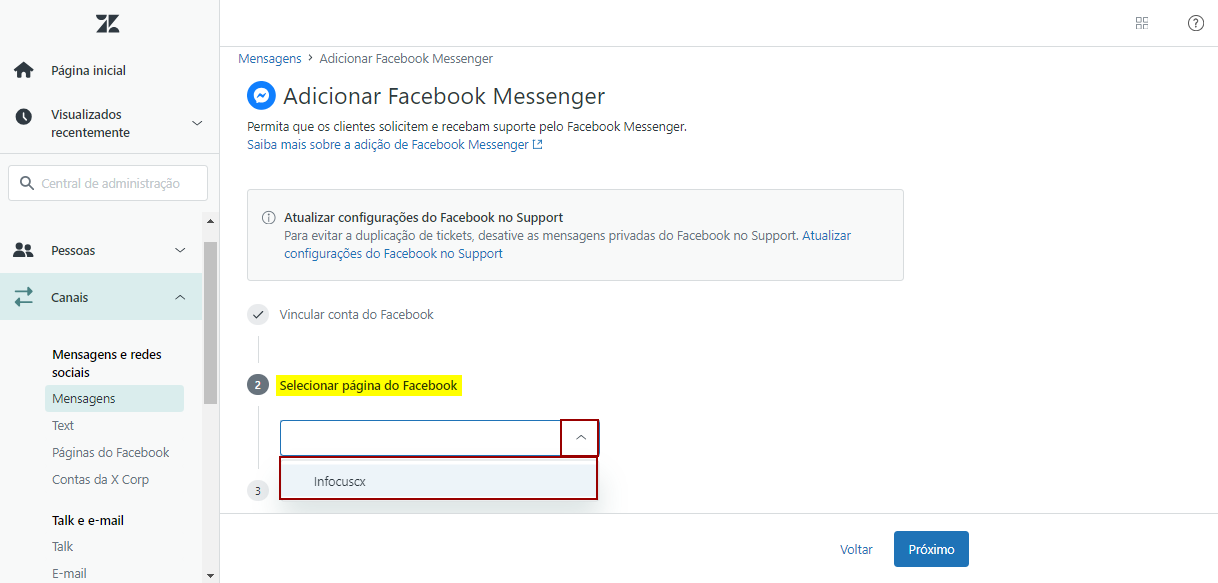
Task: Click the Zendesk logo icon
Action: [x=108, y=24]
